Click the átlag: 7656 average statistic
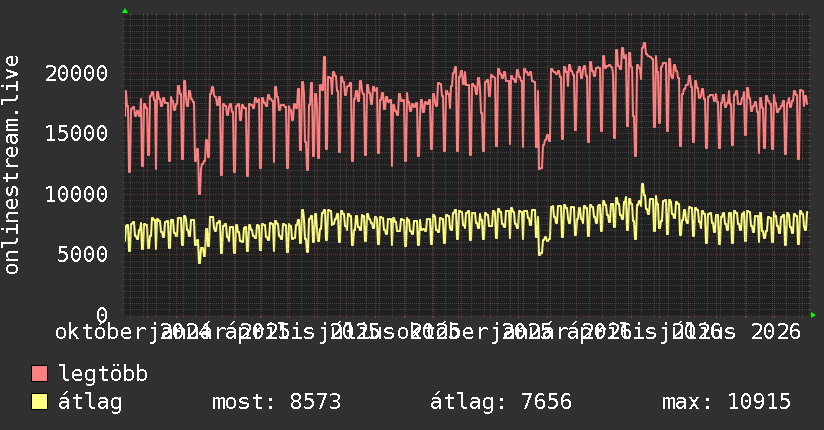 501,402
